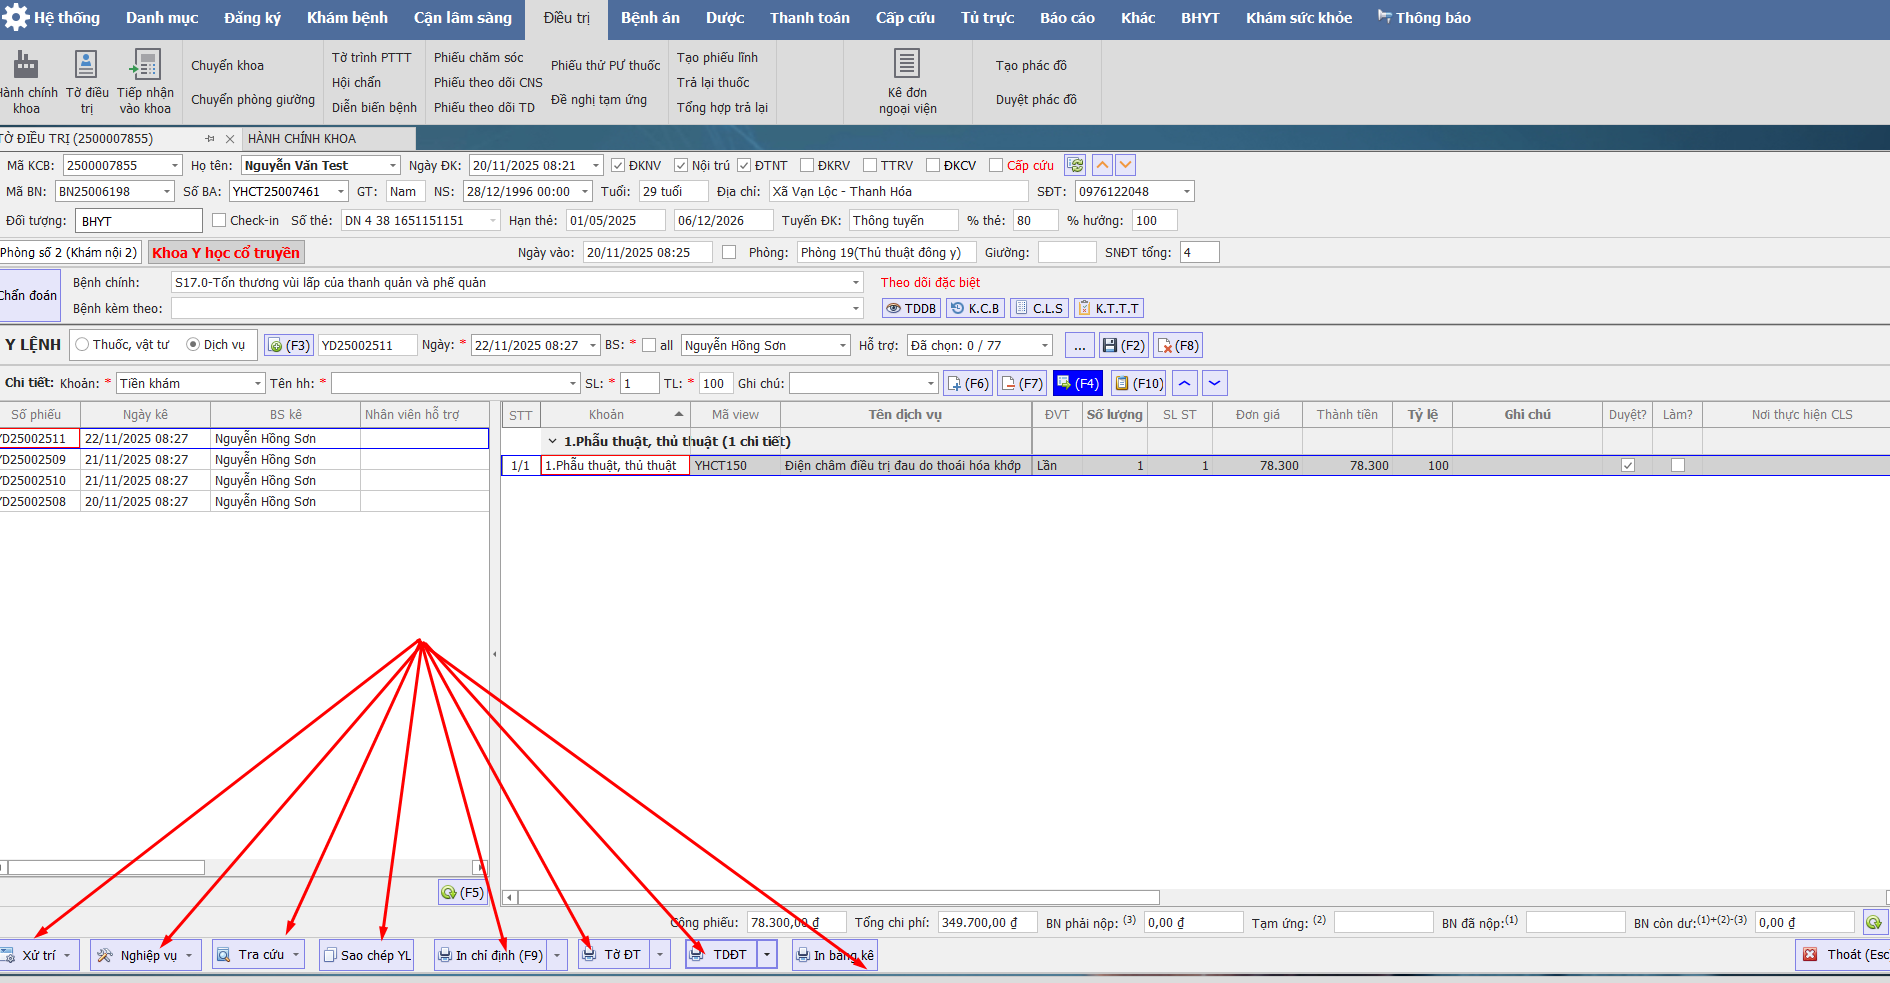1890x983 pixels.
Task: Click the green refresh (F5) button
Action: click(x=462, y=893)
